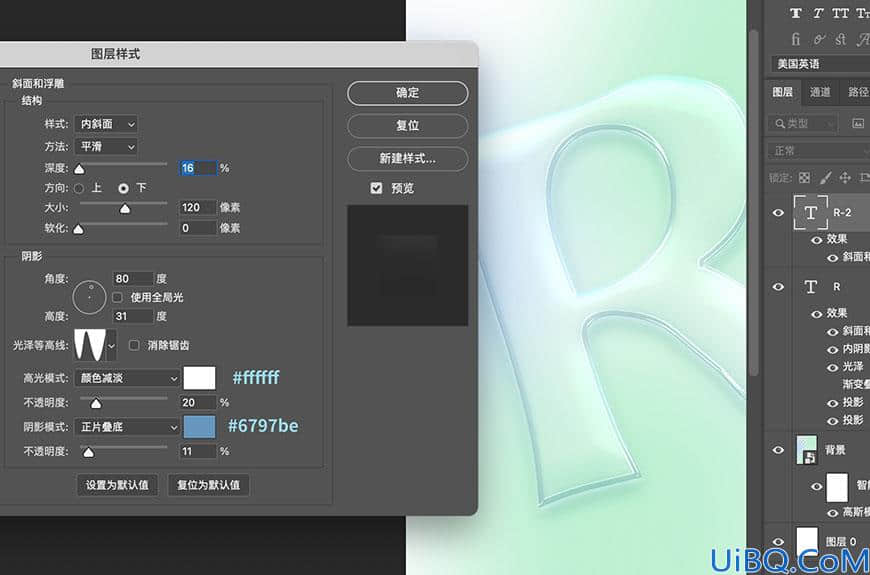Lock image pixels brush icon
870x575 pixels.
[x=825, y=178]
